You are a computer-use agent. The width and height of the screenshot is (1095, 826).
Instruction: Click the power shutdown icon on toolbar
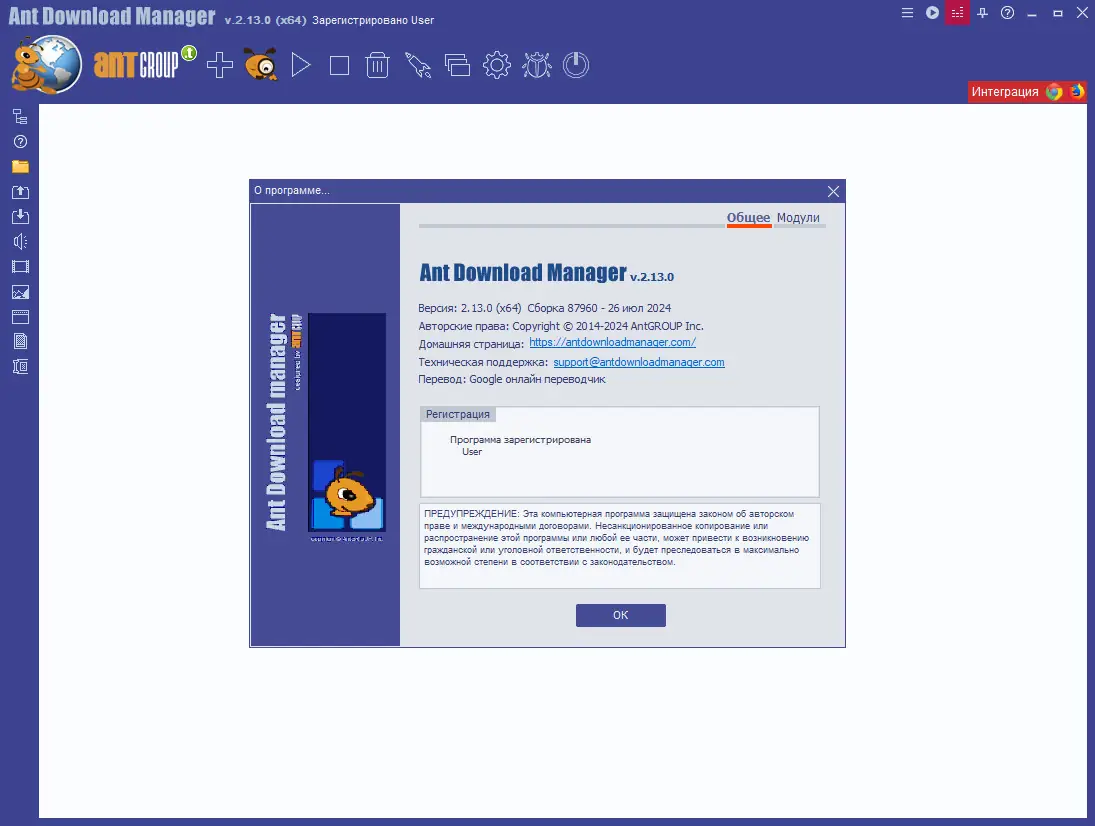(x=576, y=64)
